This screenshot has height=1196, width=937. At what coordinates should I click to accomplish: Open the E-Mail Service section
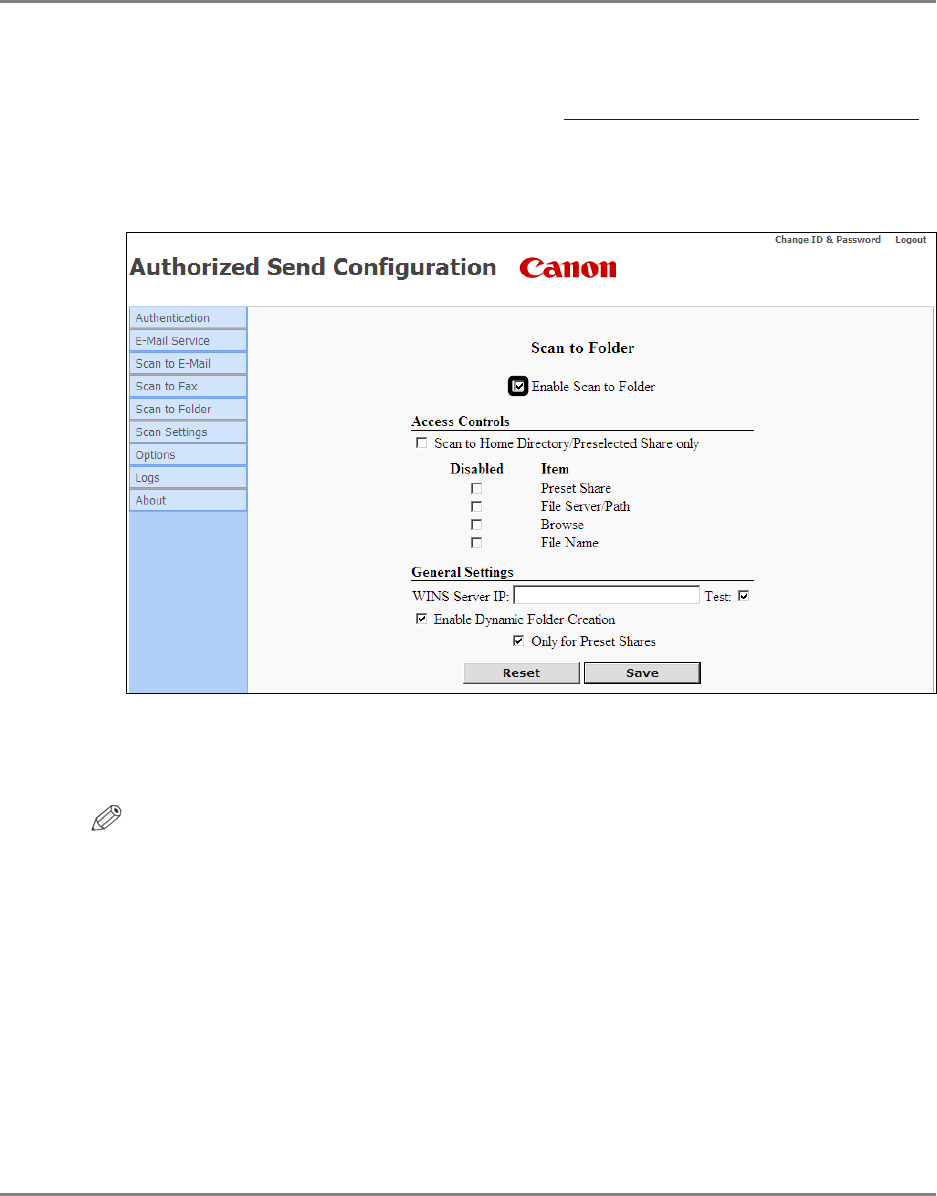(188, 341)
